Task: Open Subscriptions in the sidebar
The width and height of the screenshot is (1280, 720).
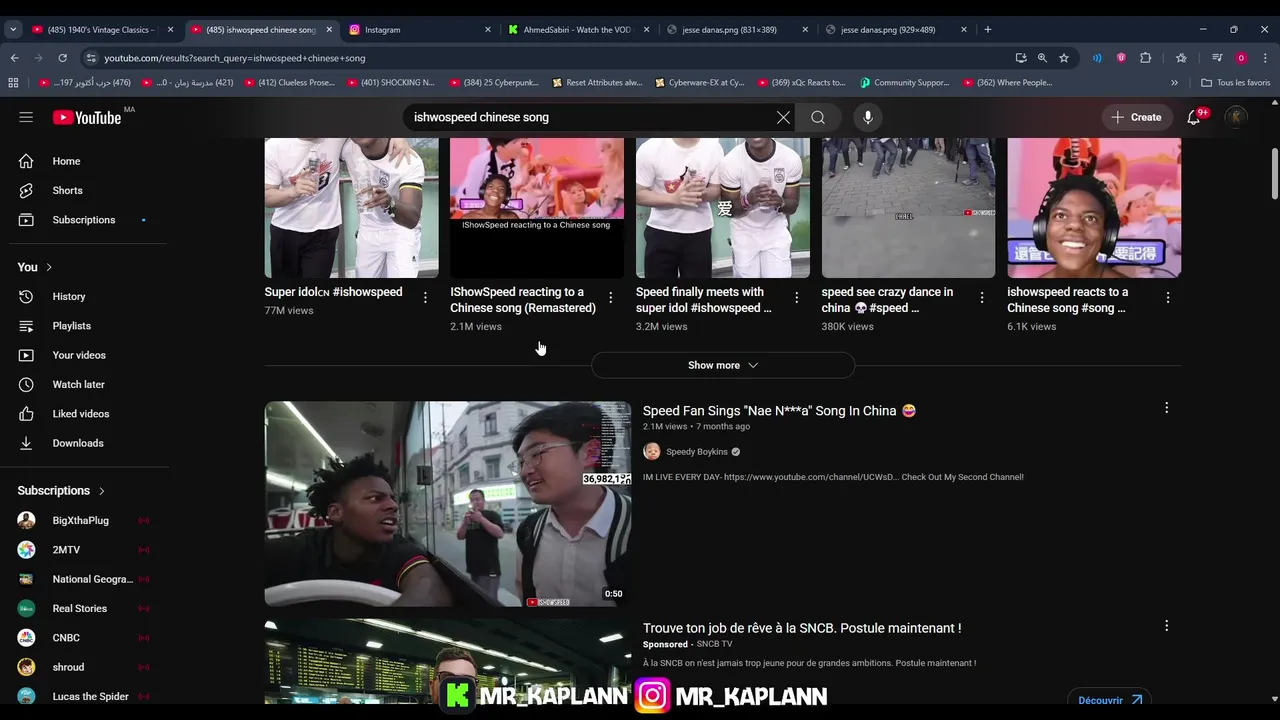Action: (x=84, y=220)
